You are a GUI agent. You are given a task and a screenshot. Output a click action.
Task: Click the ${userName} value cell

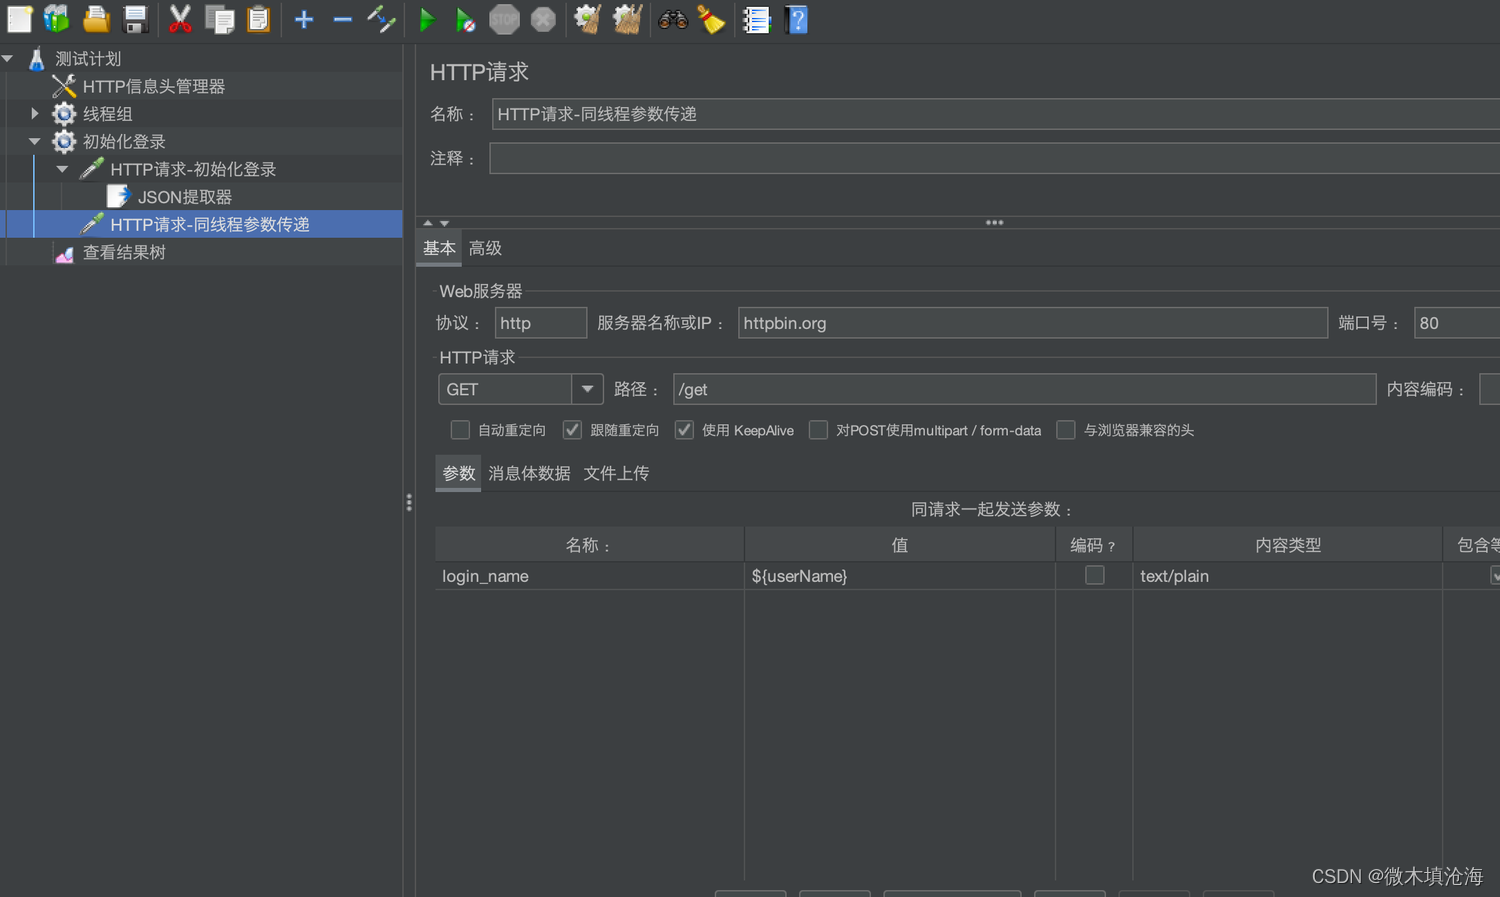point(900,576)
